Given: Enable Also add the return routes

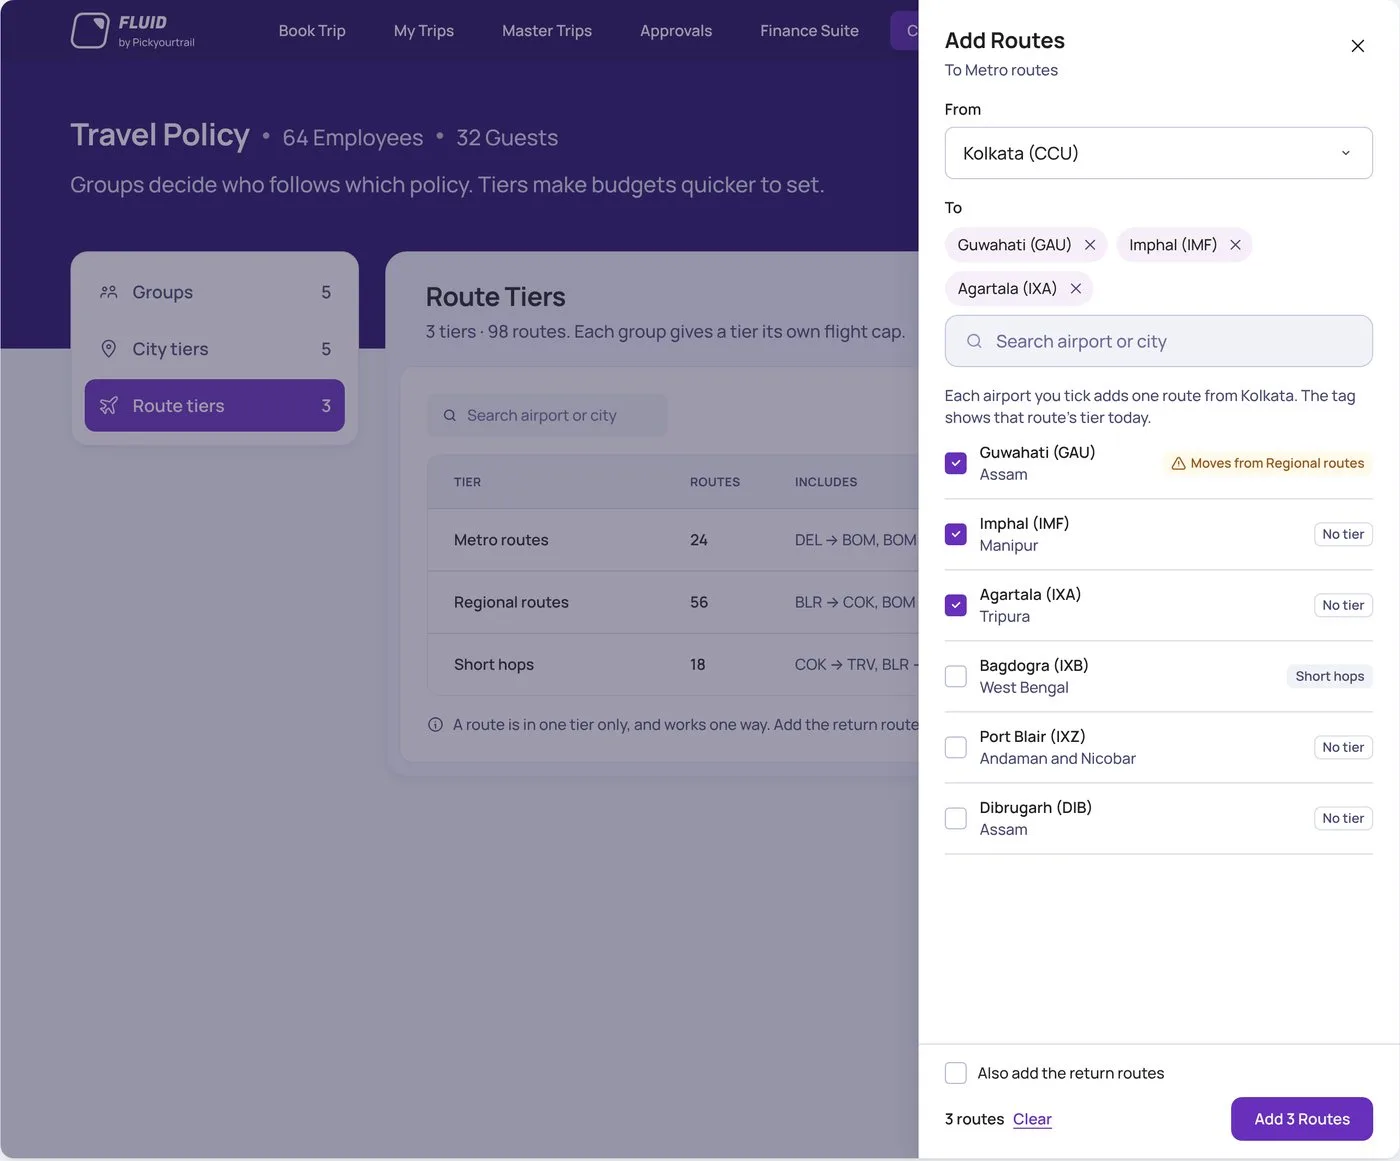Looking at the screenshot, I should click(956, 1073).
